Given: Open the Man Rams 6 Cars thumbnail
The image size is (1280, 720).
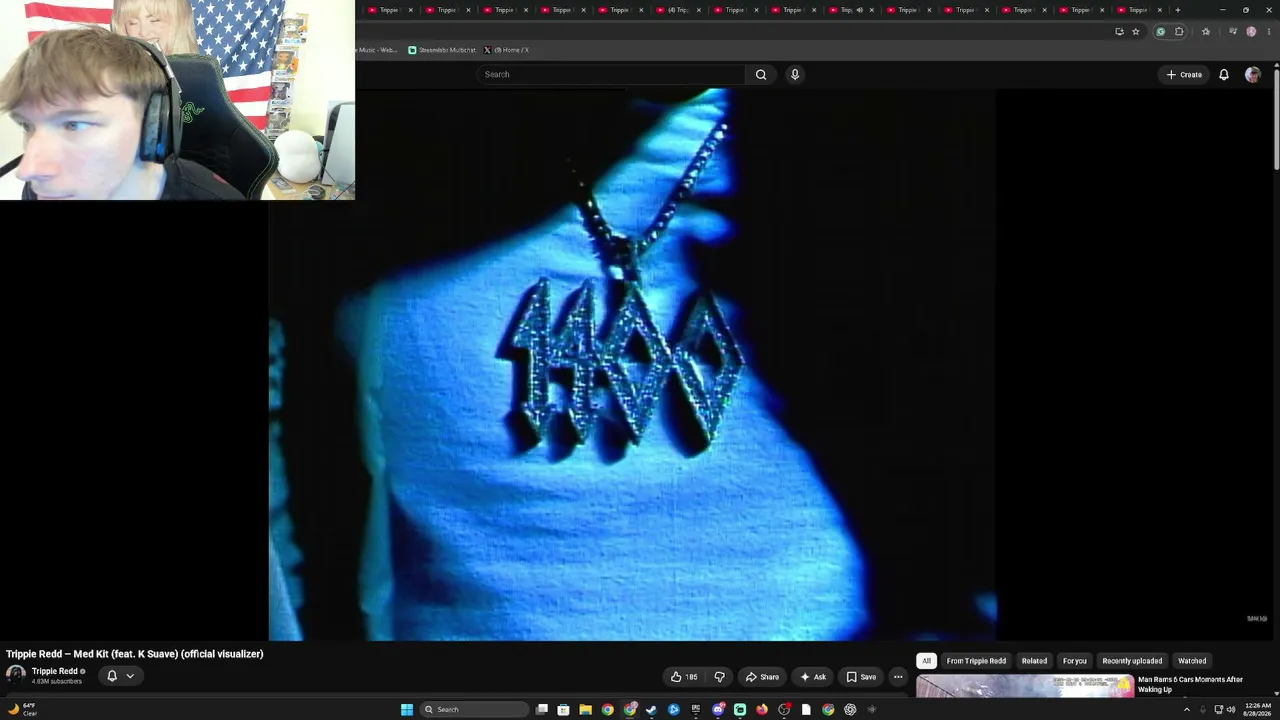Looking at the screenshot, I should point(1025,686).
